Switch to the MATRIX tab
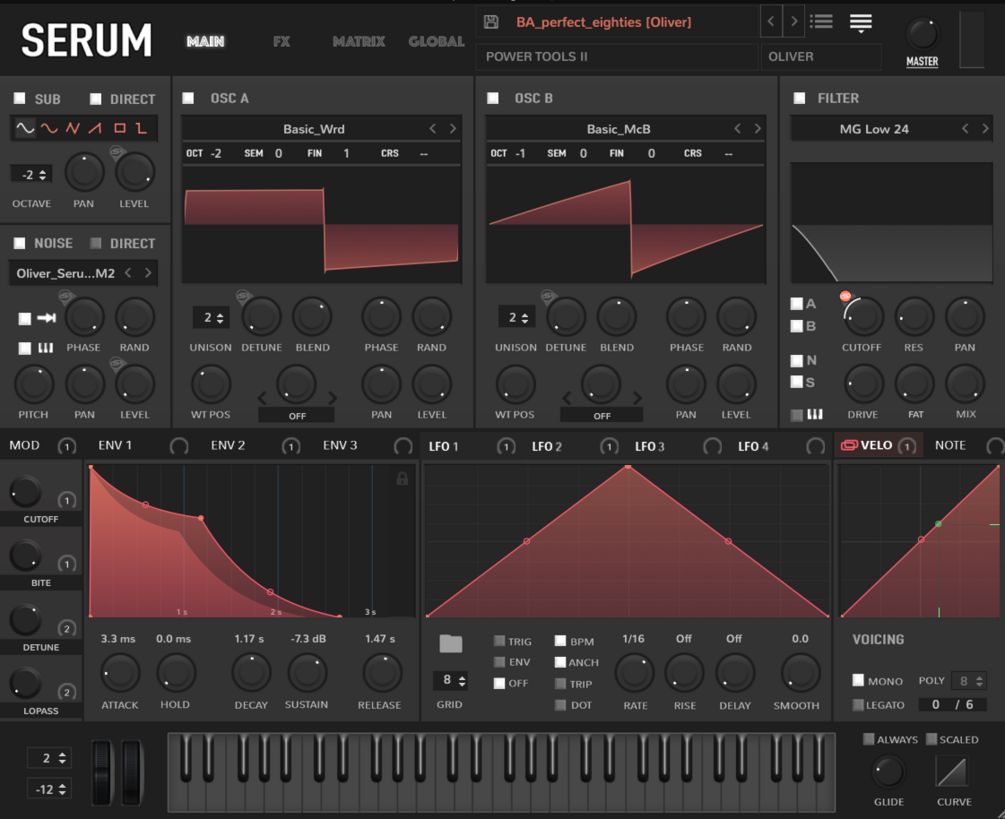 tap(358, 42)
